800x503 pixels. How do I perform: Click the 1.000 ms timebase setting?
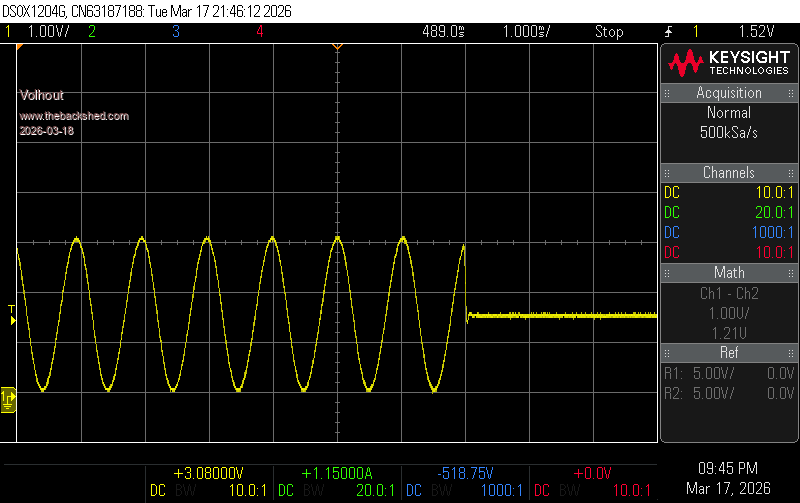[526, 32]
